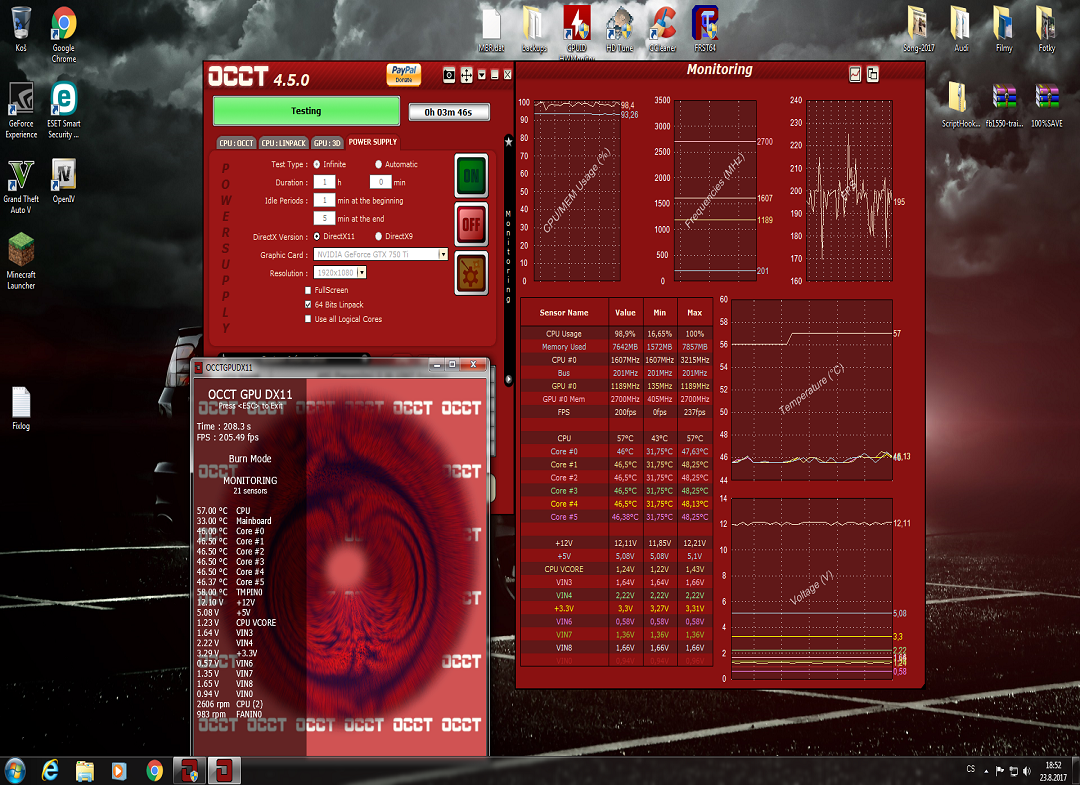
Task: Open OCCT settings with the gear icon
Action: tap(471, 272)
